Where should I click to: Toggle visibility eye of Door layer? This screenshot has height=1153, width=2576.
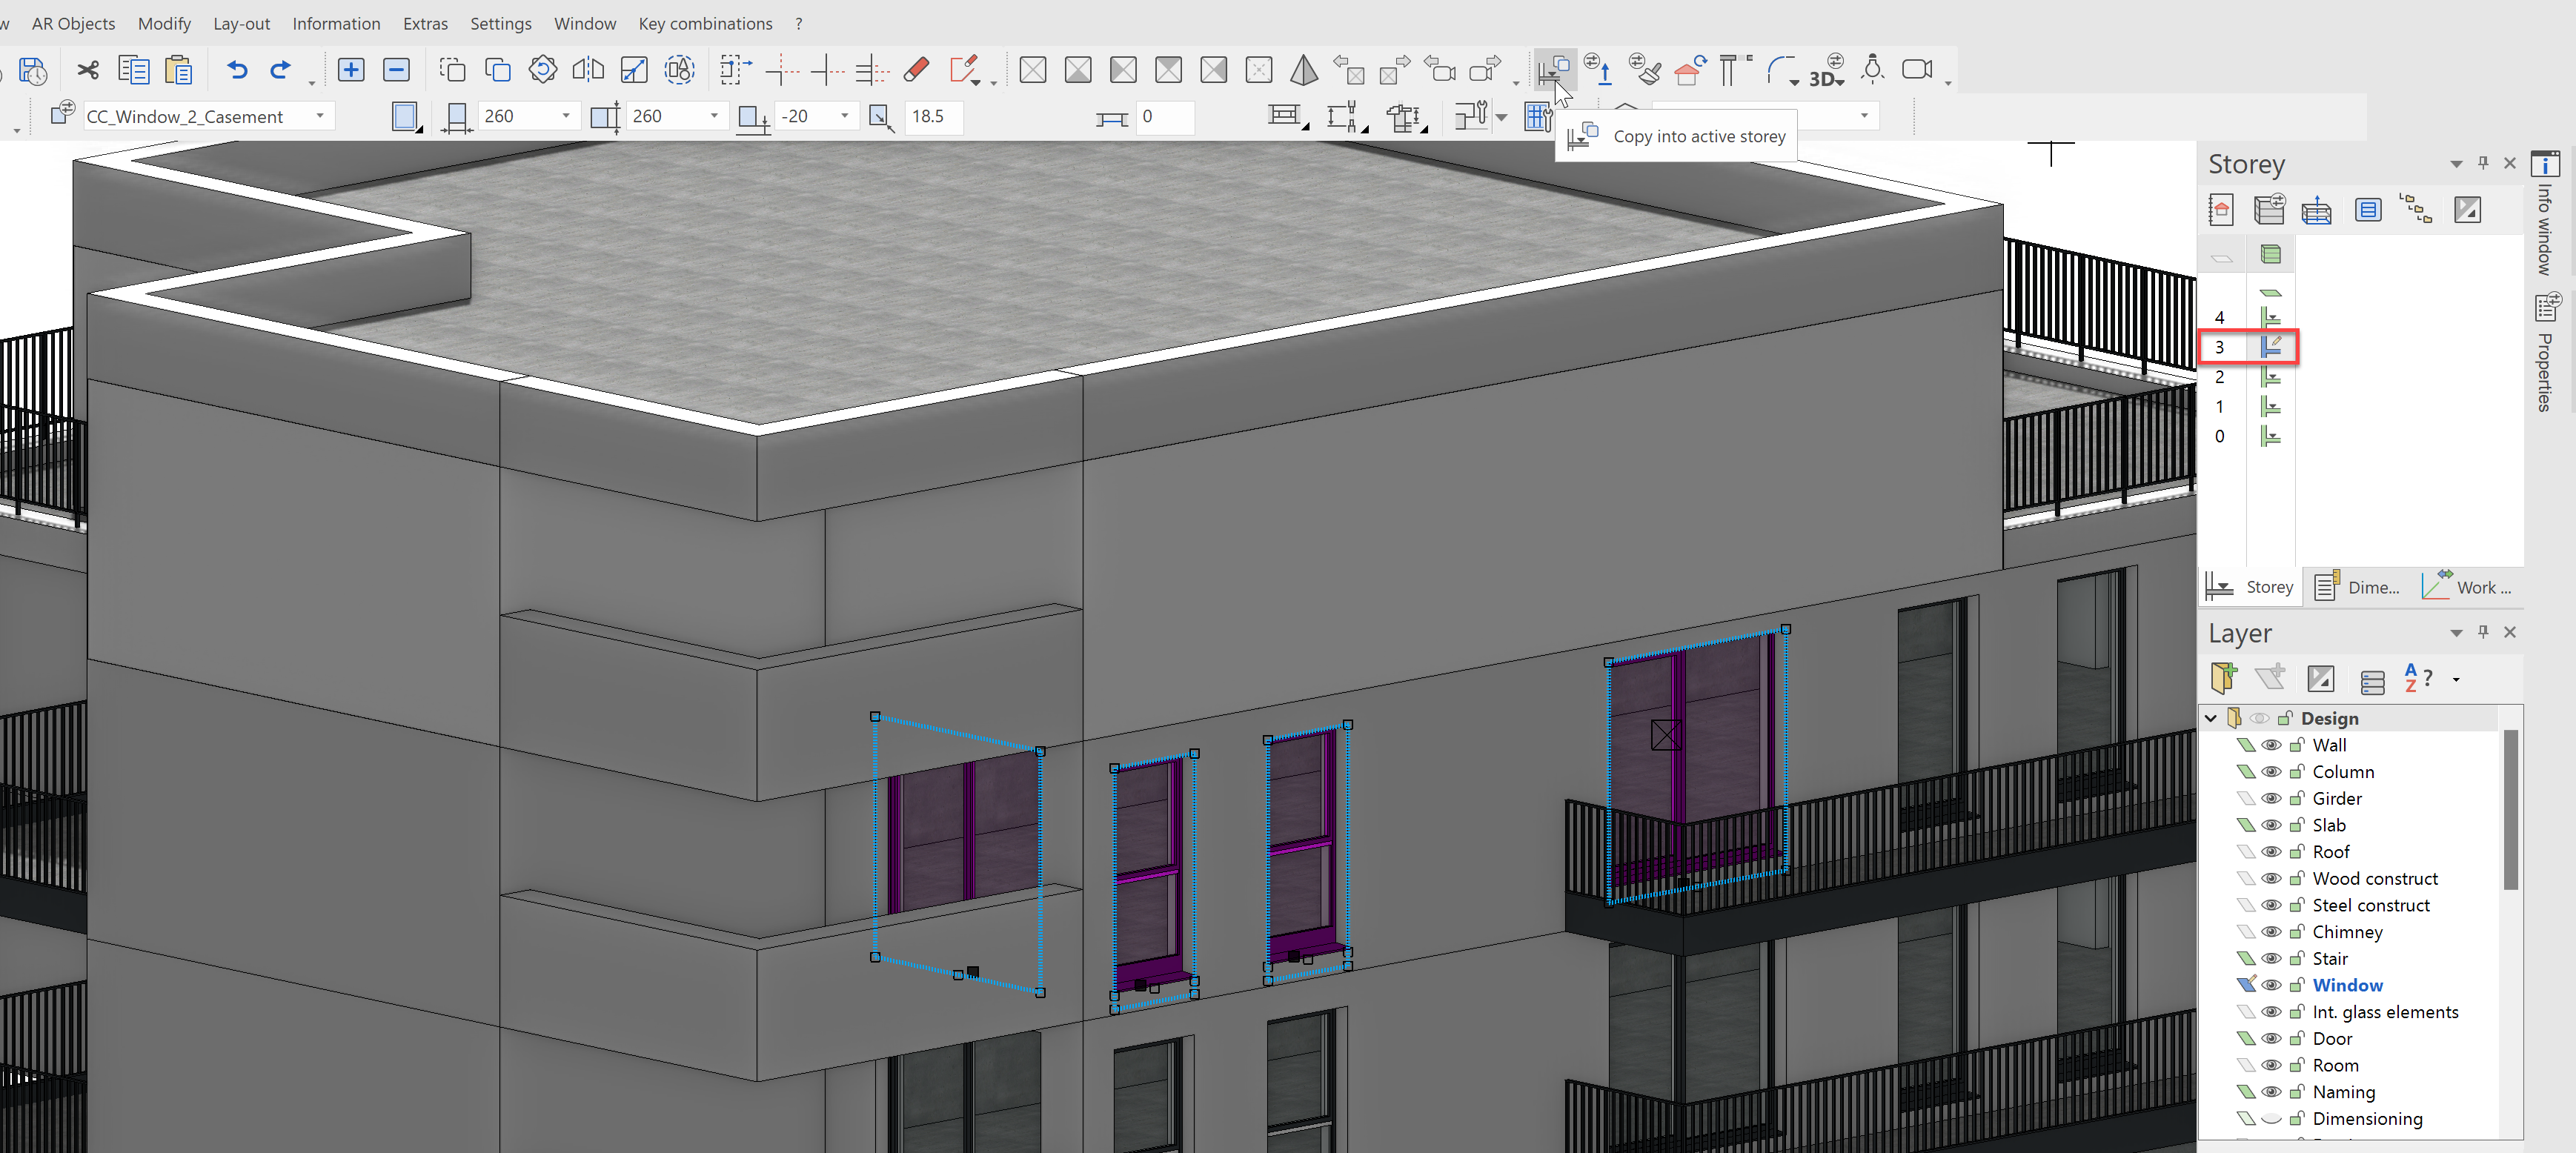[2272, 1039]
